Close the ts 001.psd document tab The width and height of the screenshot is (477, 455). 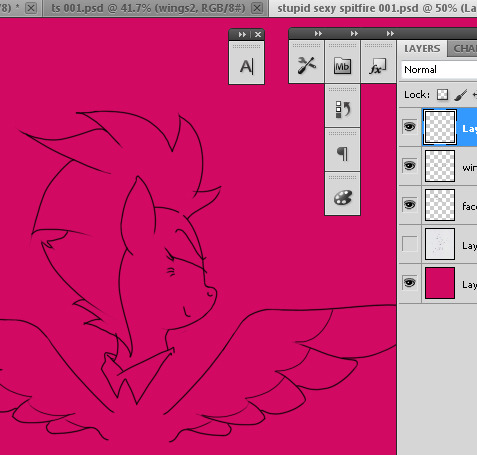[257, 8]
